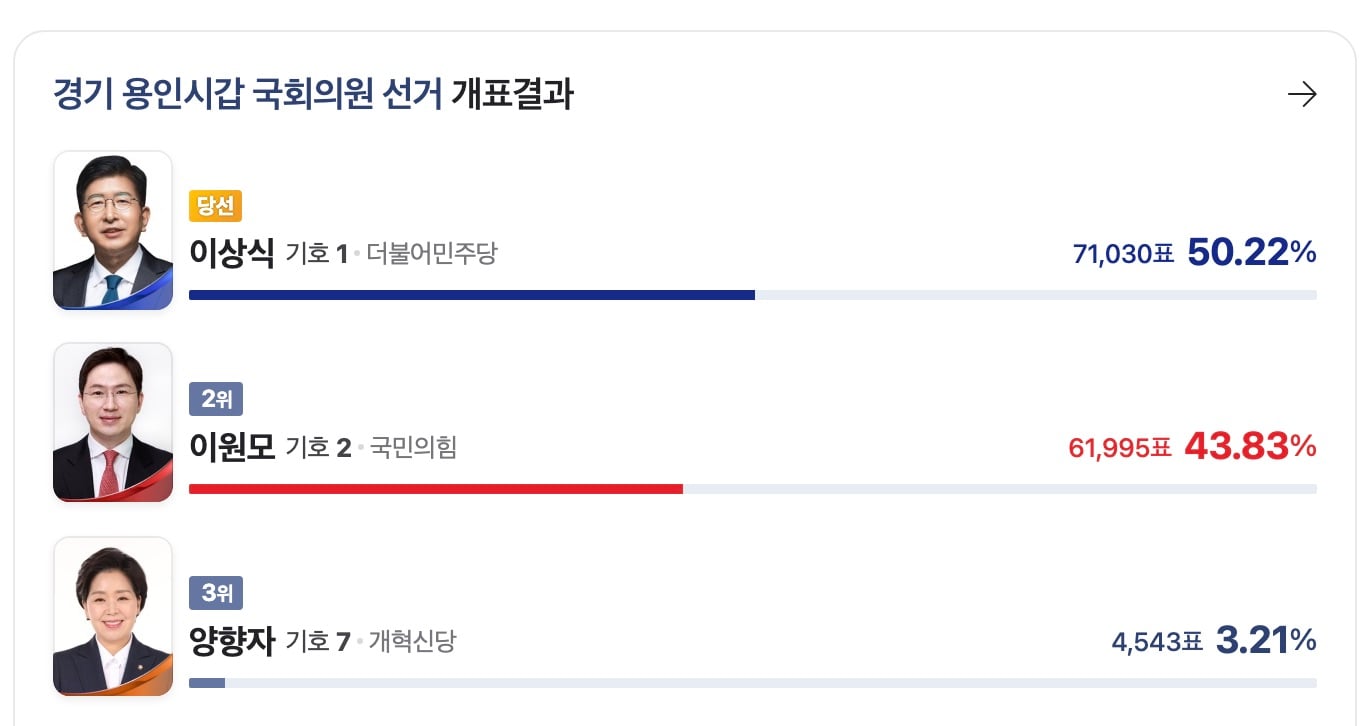This screenshot has width=1372, height=726.
Task: Click the 개혁신당 party label
Action: (x=412, y=641)
